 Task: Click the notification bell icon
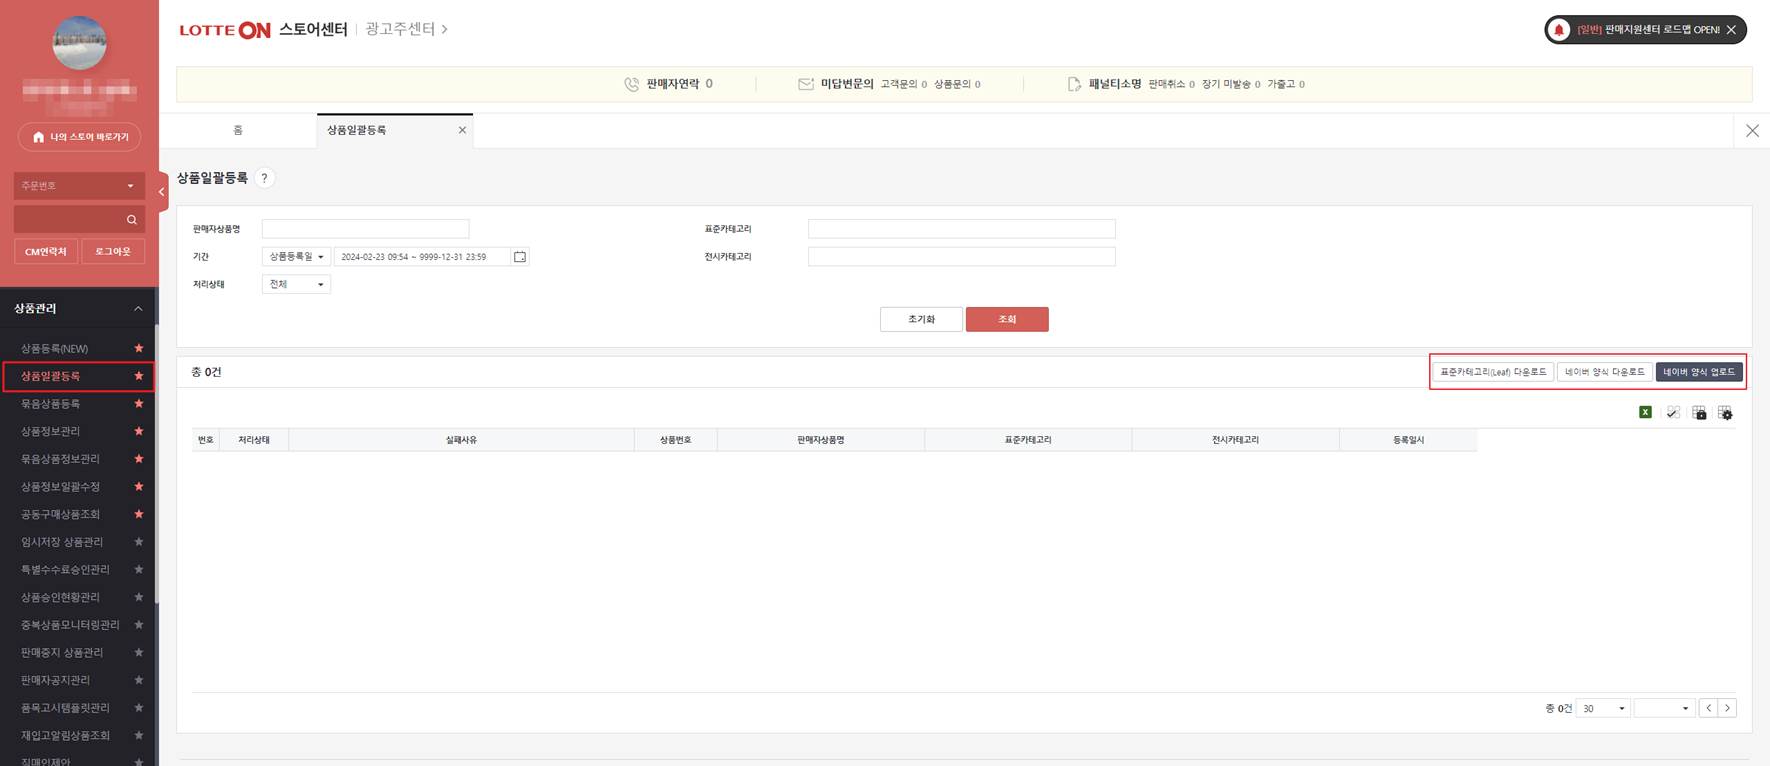pyautogui.click(x=1558, y=30)
